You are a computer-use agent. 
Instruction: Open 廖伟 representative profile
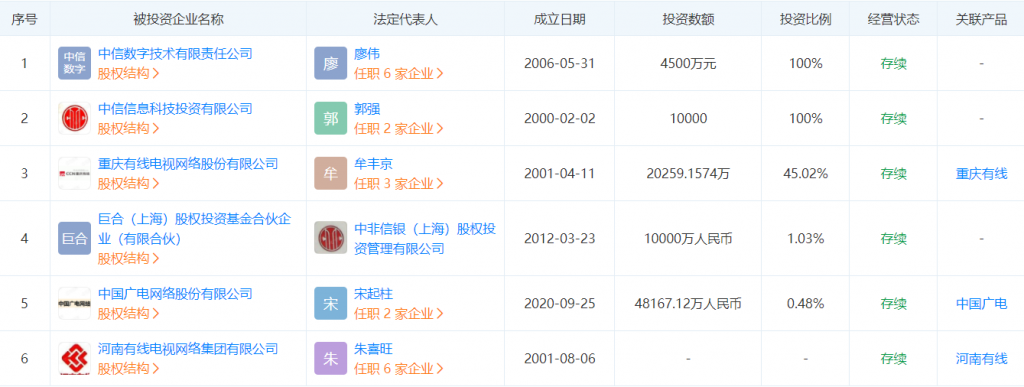(367, 54)
